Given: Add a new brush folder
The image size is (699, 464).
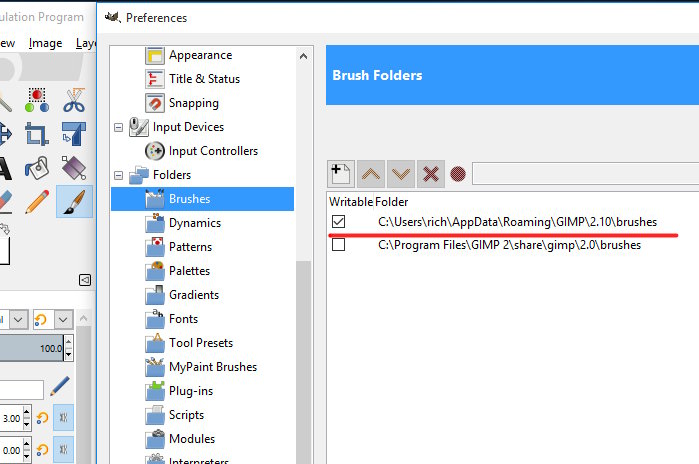Looking at the screenshot, I should point(341,174).
